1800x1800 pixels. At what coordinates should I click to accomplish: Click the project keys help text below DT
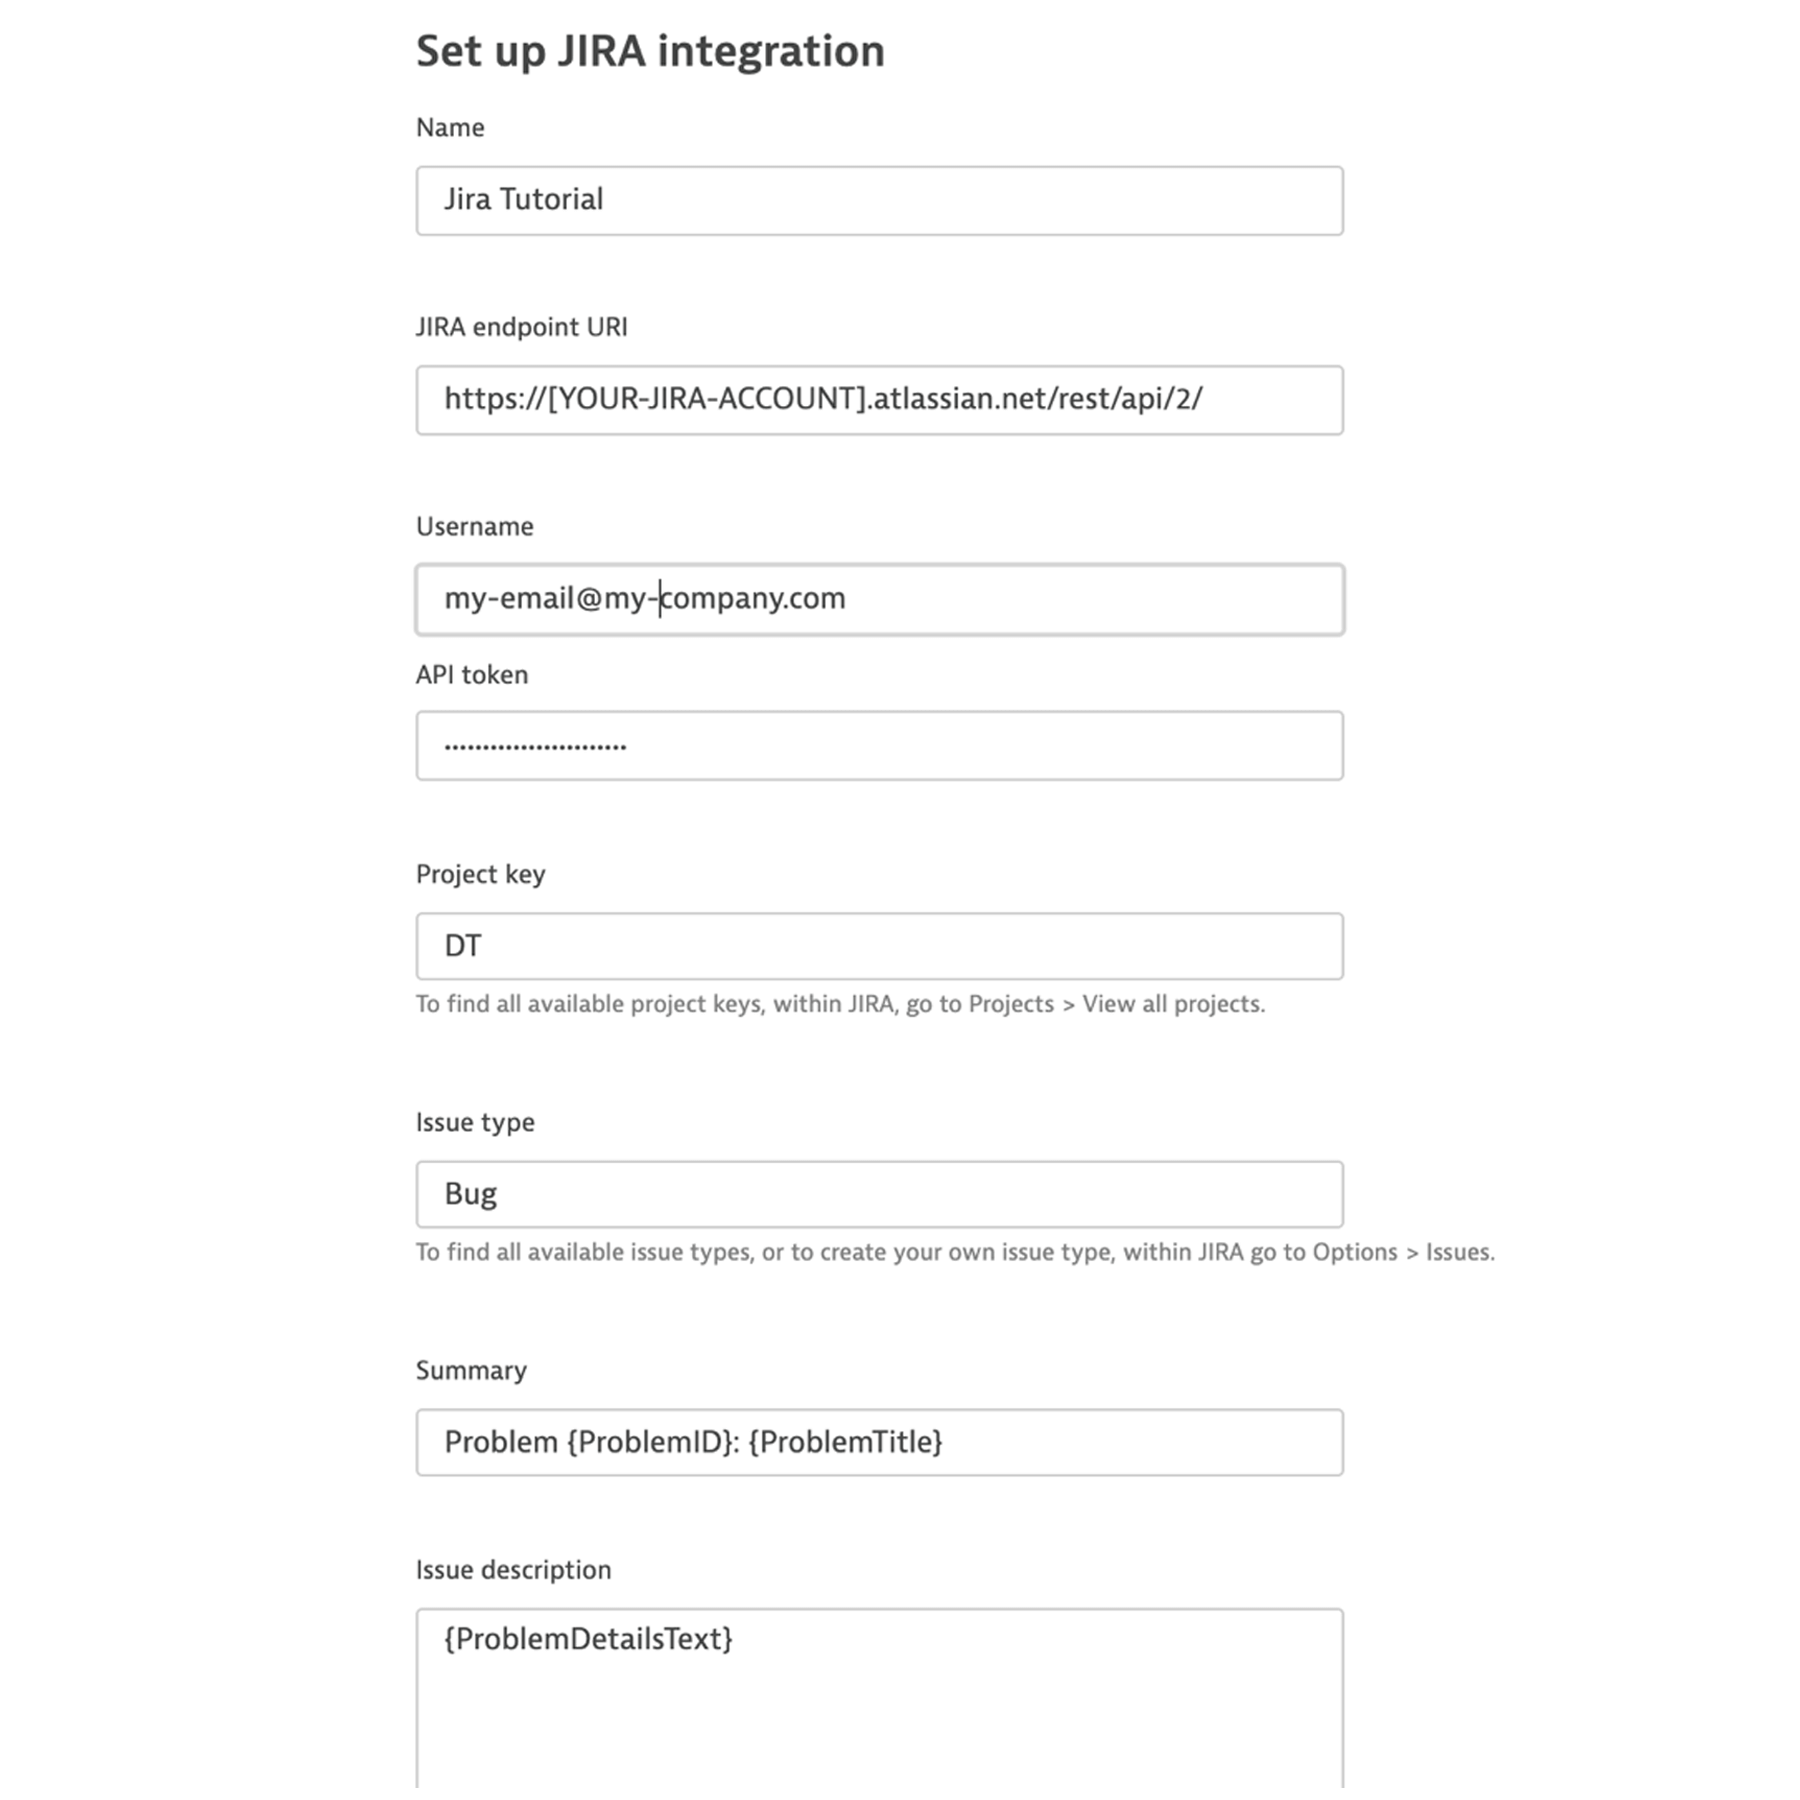coord(840,1003)
